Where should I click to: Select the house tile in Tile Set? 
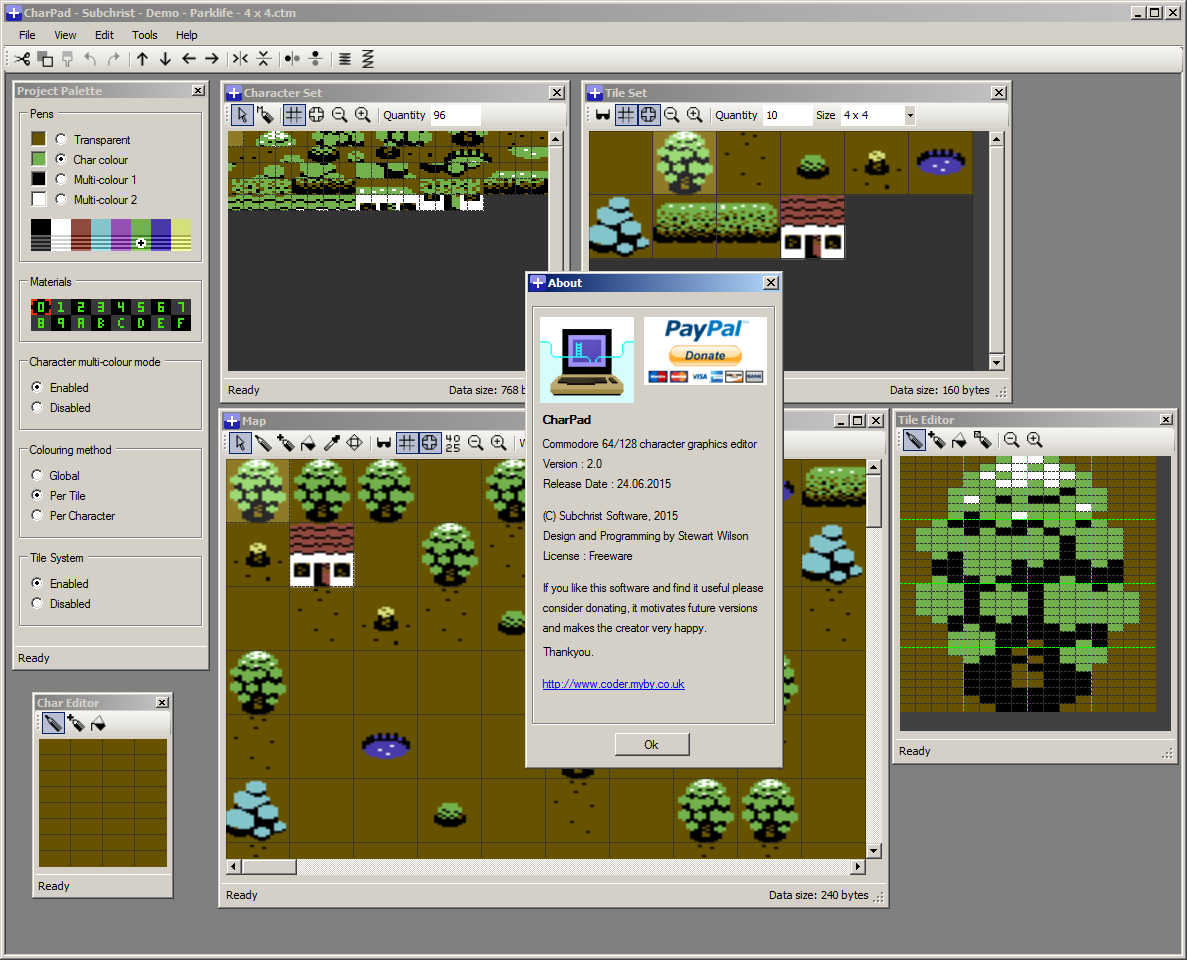(812, 227)
